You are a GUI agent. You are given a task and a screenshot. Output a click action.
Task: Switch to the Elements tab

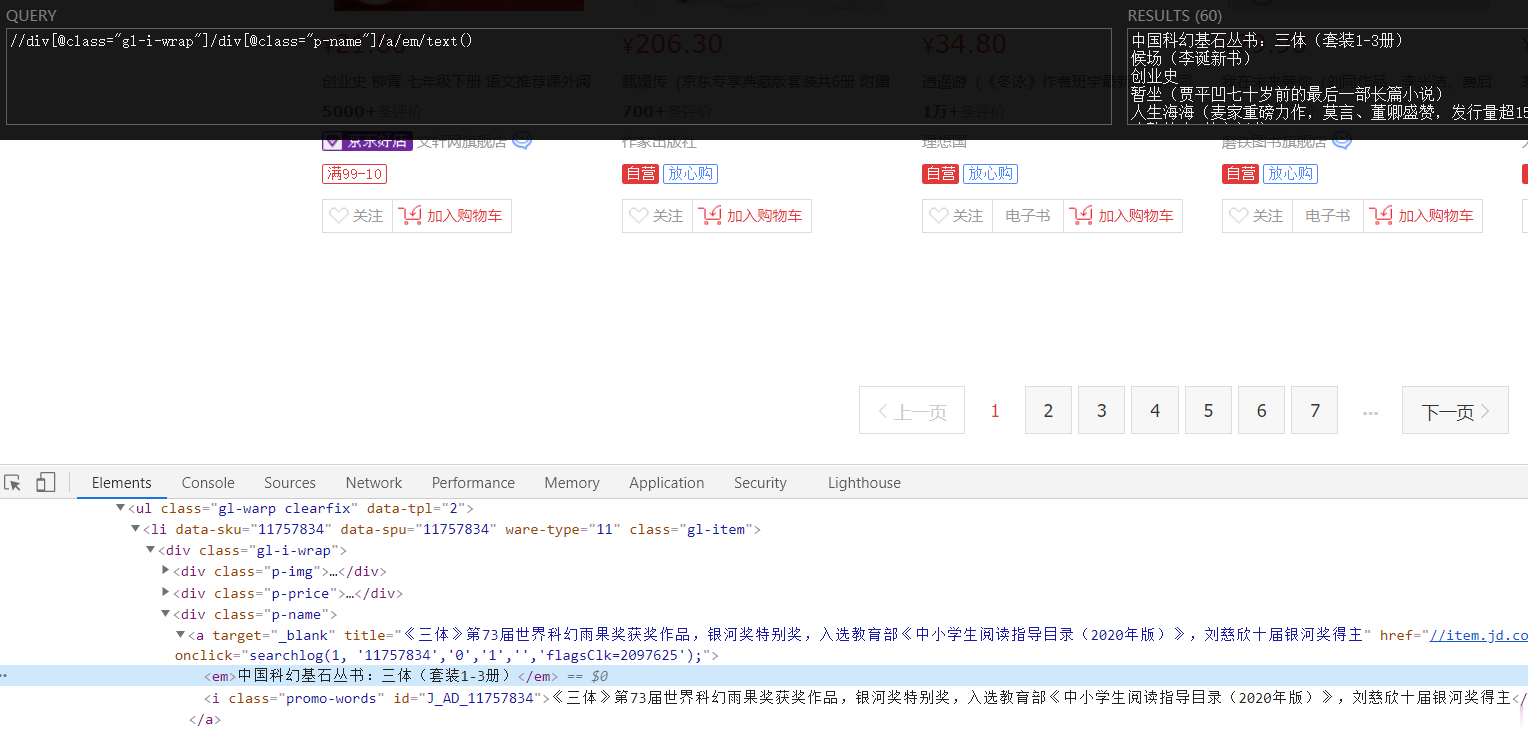(122, 483)
